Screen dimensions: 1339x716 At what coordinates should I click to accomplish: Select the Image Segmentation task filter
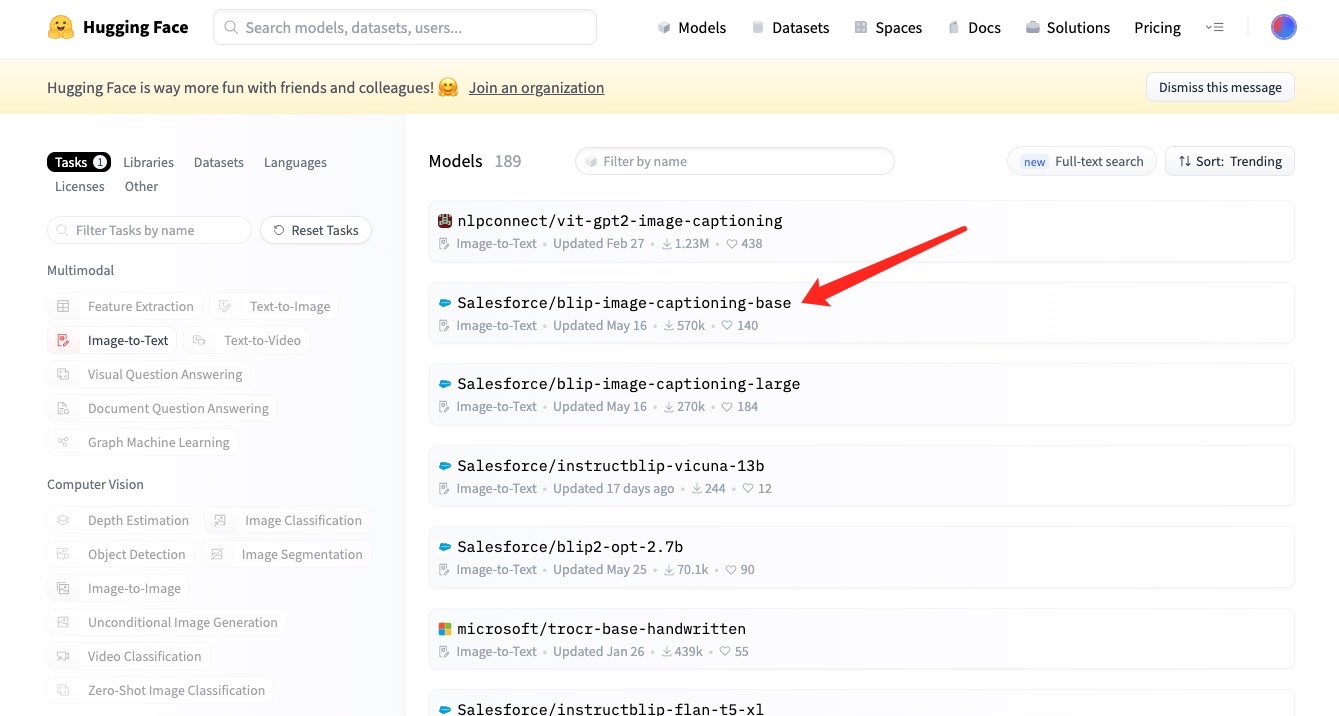click(x=286, y=554)
